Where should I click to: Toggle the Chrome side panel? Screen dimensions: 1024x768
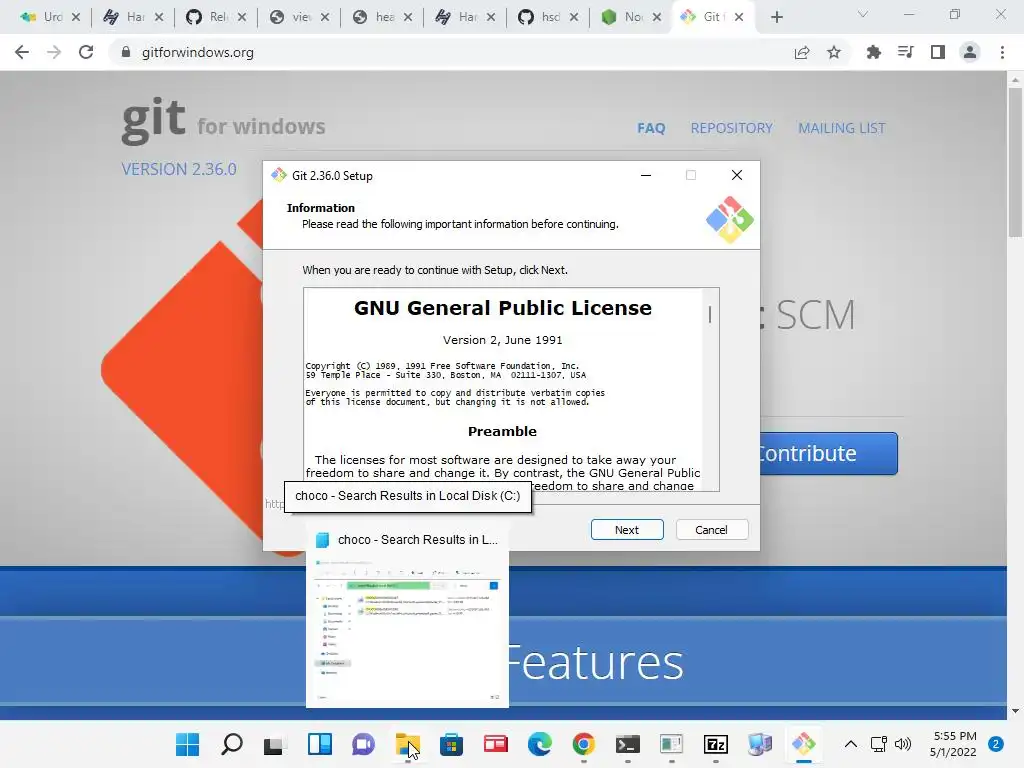(938, 52)
